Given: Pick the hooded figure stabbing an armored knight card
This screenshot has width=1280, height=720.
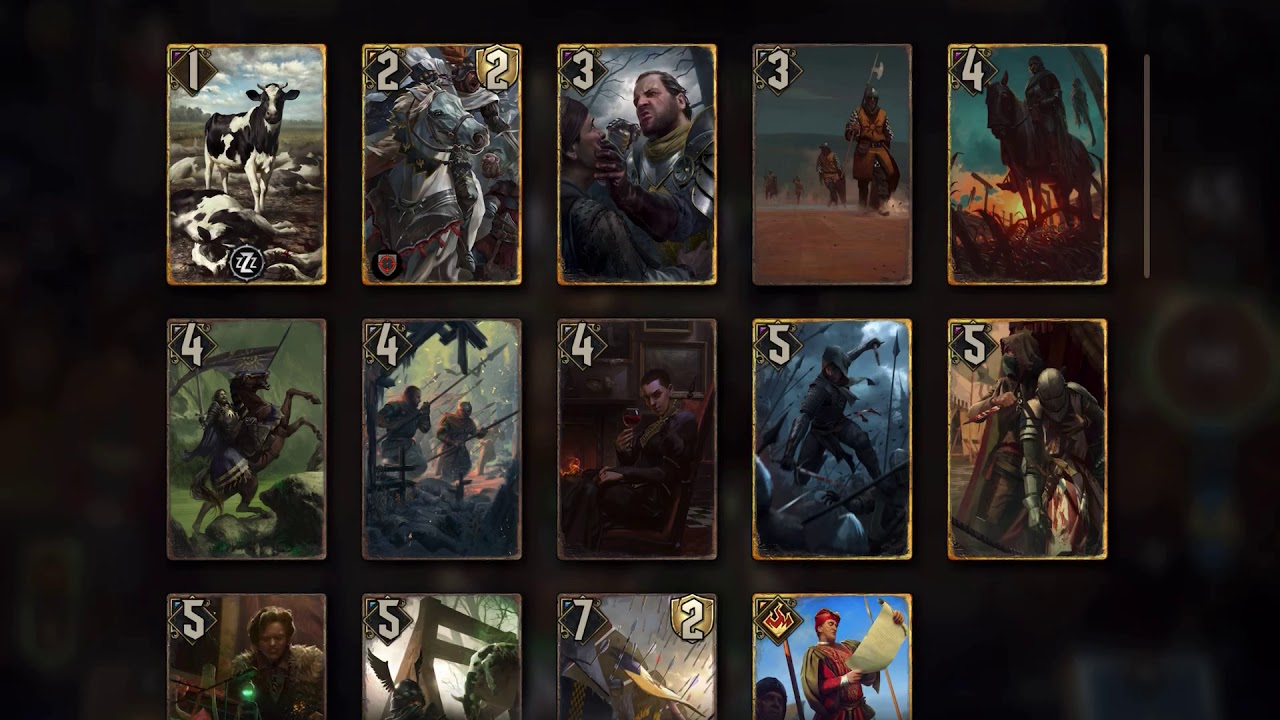Looking at the screenshot, I should coord(1028,439).
